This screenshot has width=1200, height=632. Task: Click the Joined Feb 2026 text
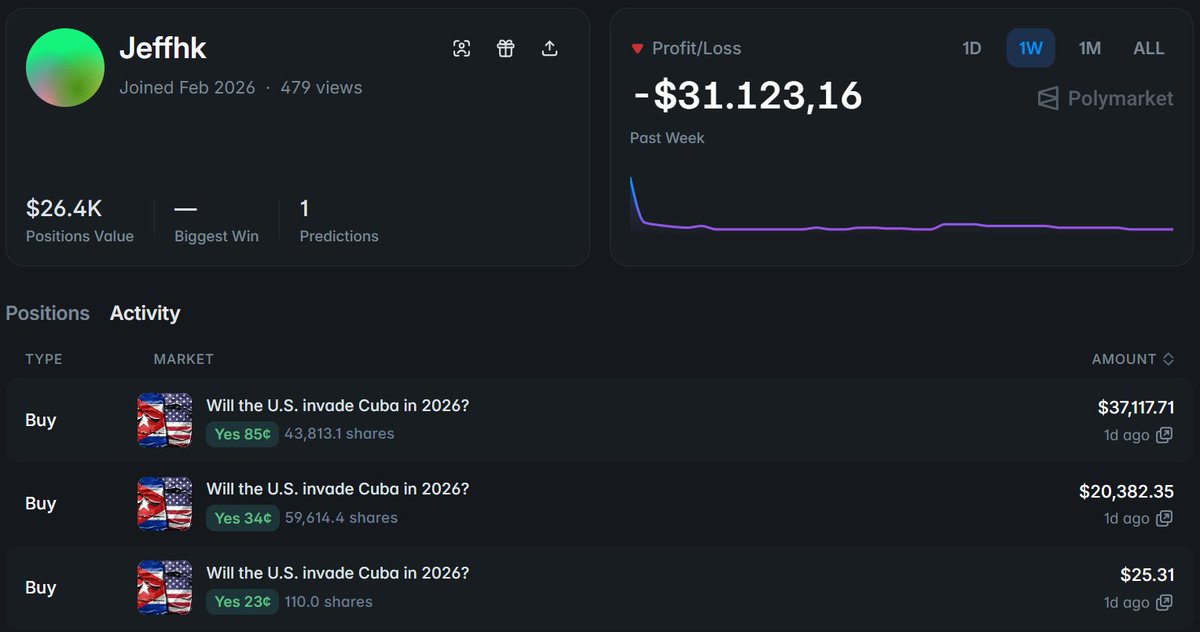[187, 88]
